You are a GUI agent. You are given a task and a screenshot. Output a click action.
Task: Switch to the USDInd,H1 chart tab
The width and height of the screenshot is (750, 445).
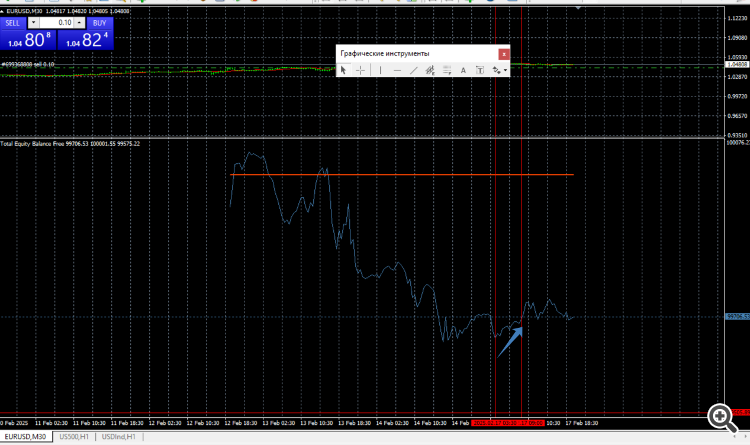pos(119,436)
